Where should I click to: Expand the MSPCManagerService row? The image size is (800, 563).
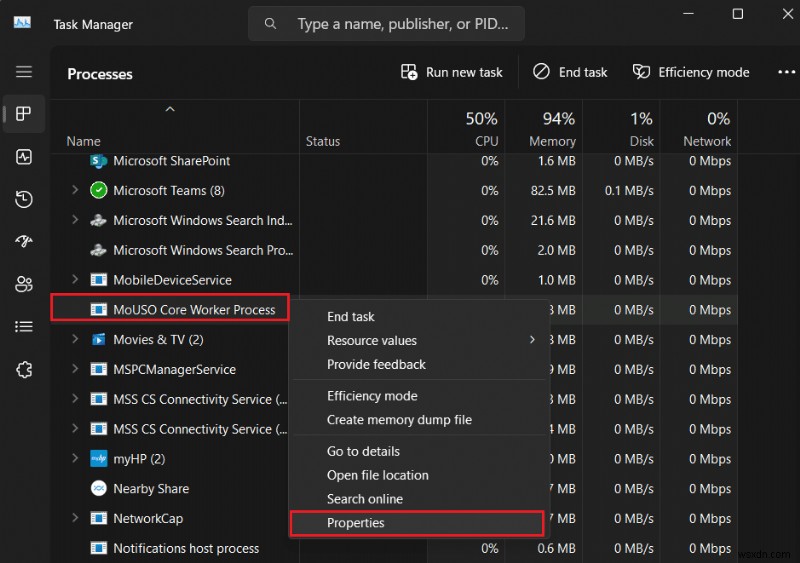pyautogui.click(x=75, y=369)
